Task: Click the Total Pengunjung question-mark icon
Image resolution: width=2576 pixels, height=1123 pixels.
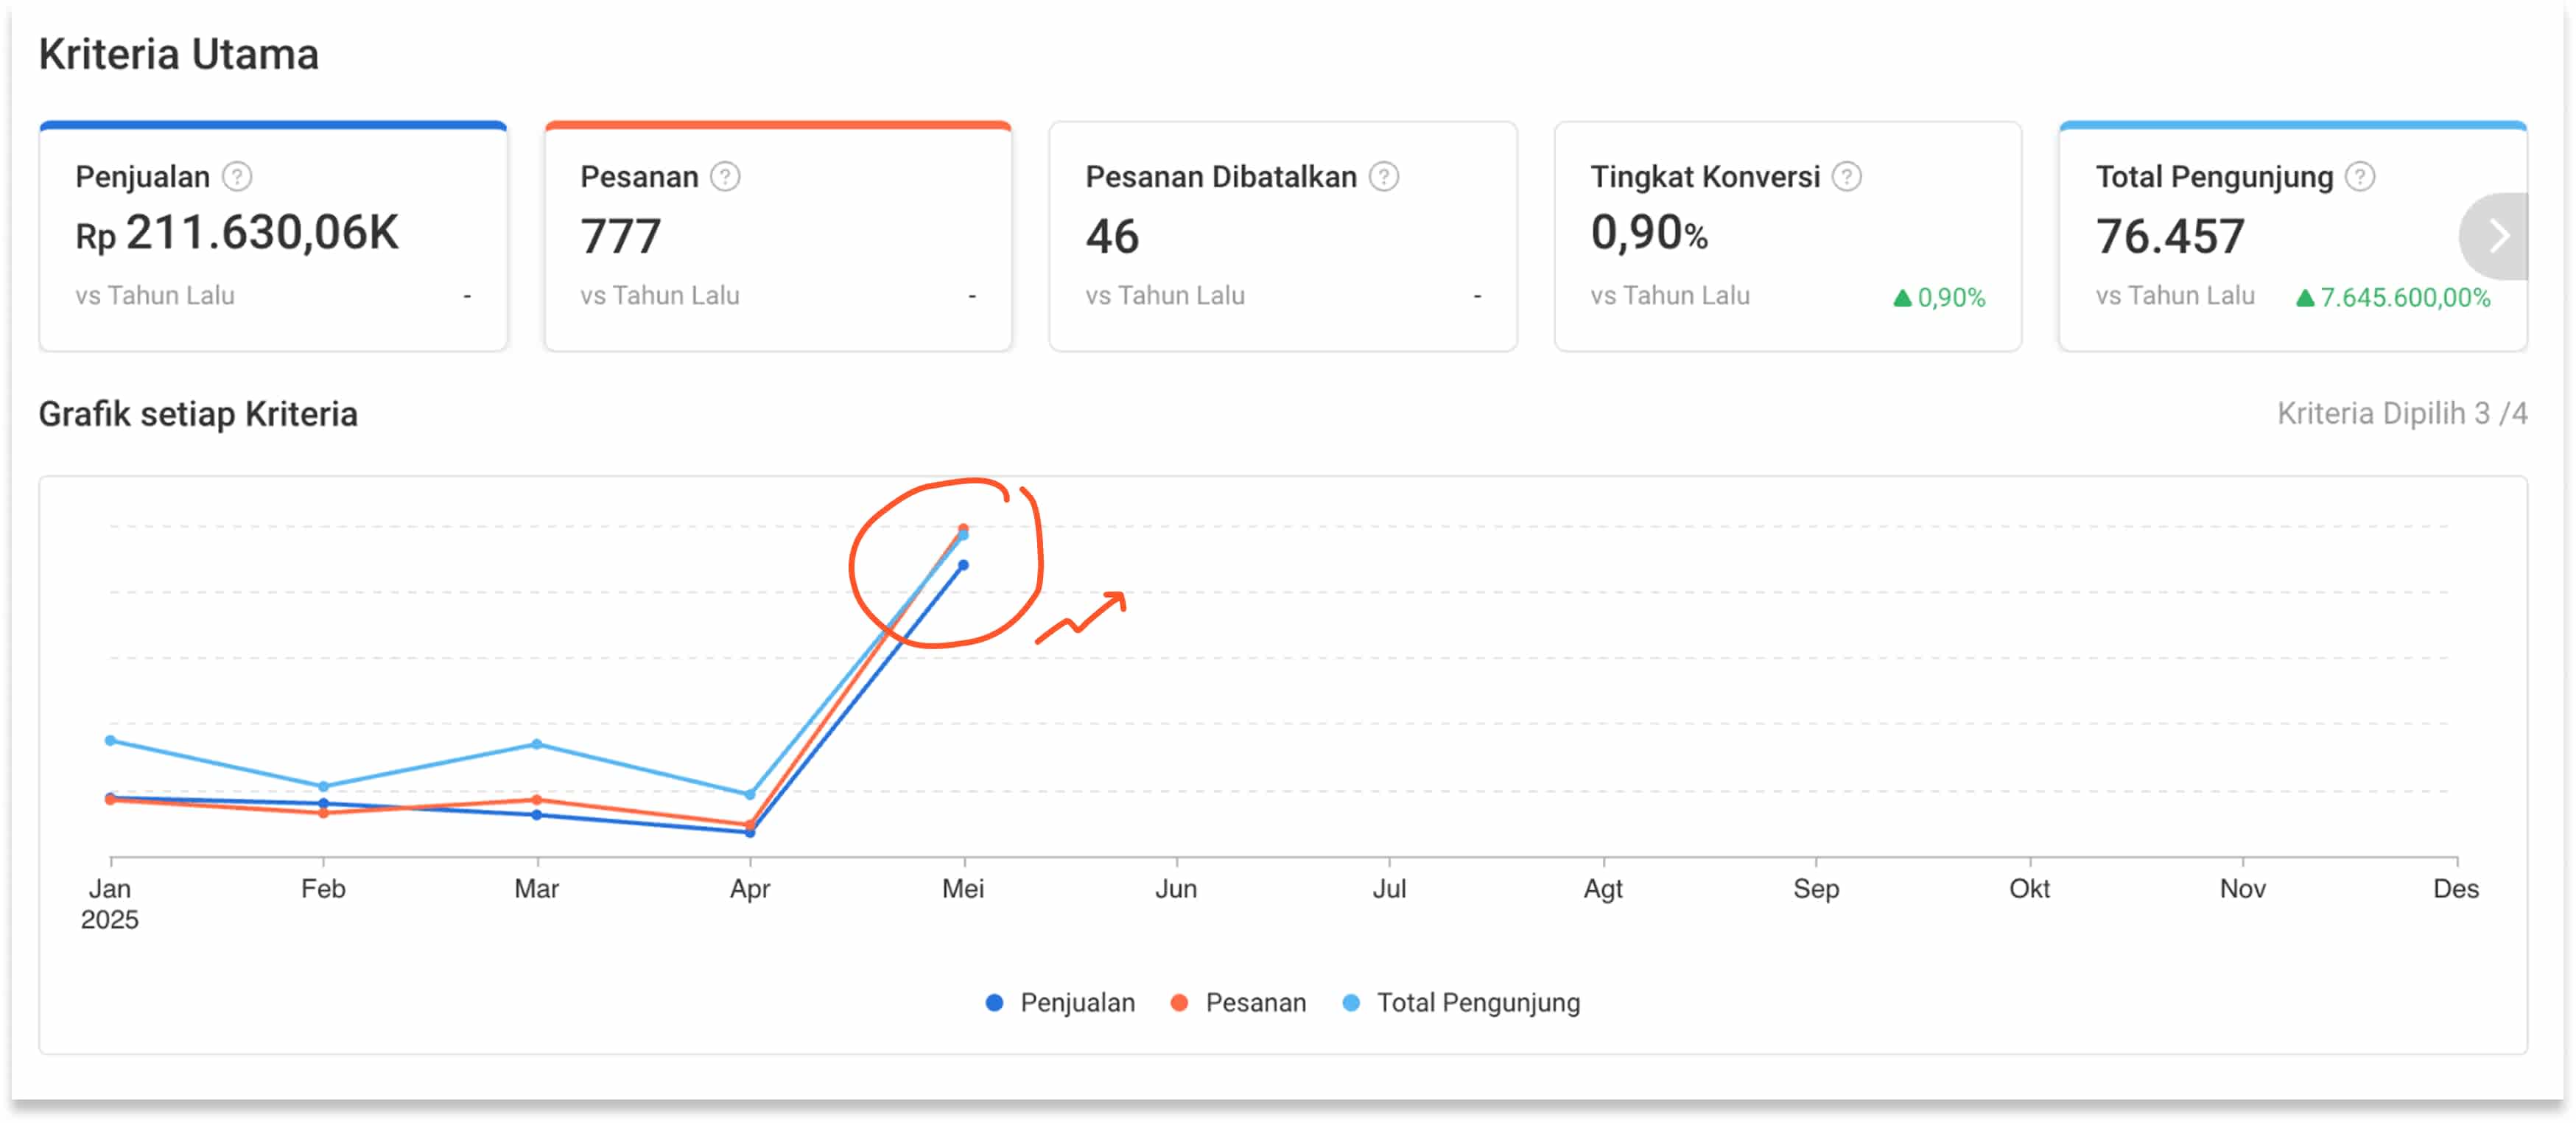Action: pos(2360,177)
